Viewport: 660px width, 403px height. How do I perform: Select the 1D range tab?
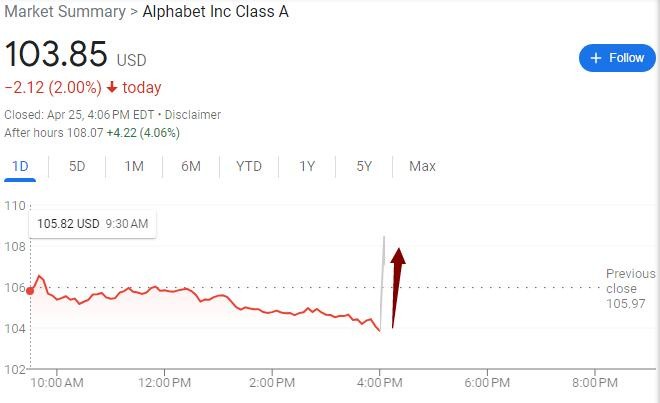click(x=20, y=166)
